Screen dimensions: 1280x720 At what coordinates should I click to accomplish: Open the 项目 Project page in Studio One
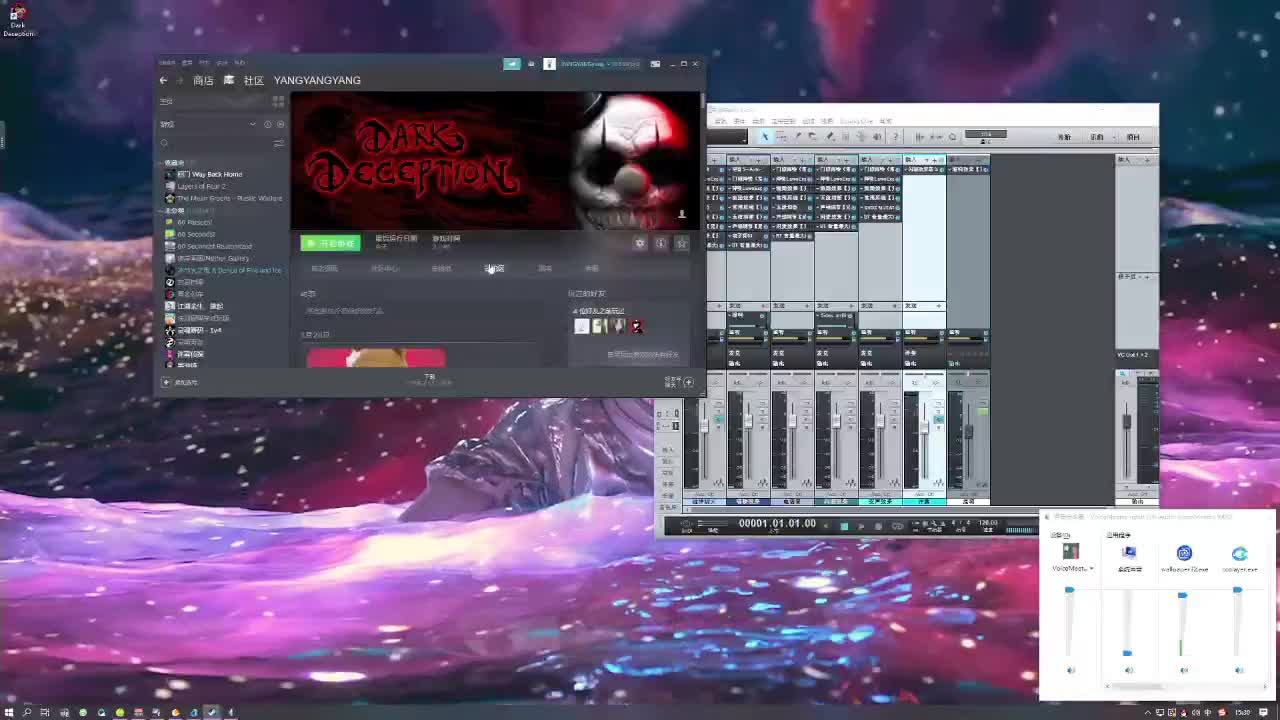(1133, 137)
